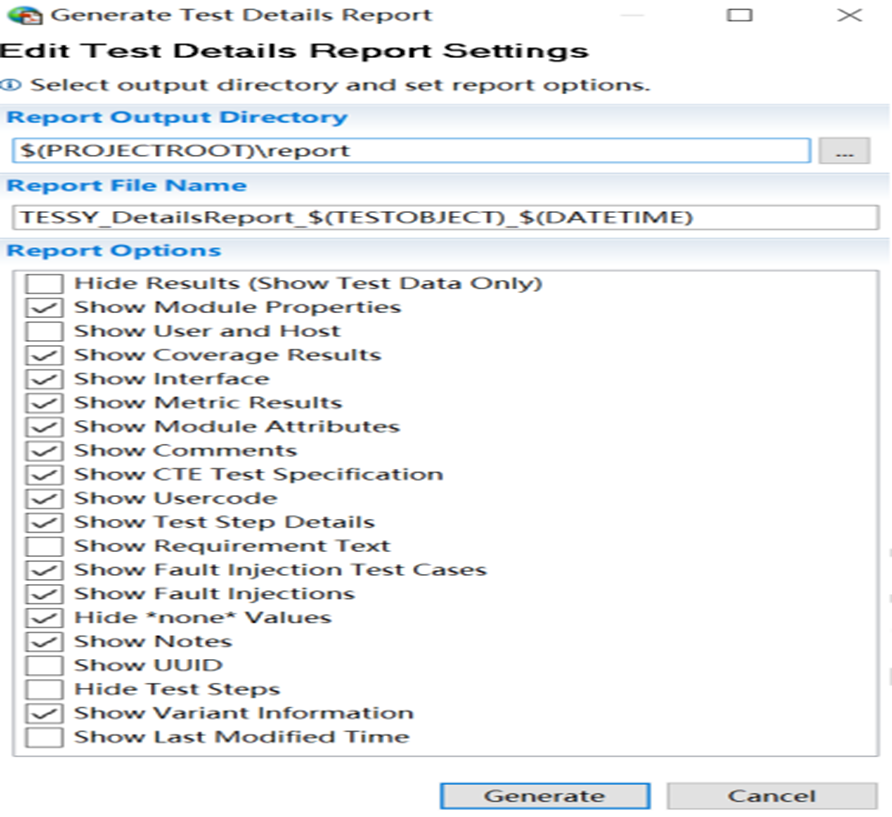The width and height of the screenshot is (892, 817).
Task: Click the Generate button
Action: pos(545,796)
